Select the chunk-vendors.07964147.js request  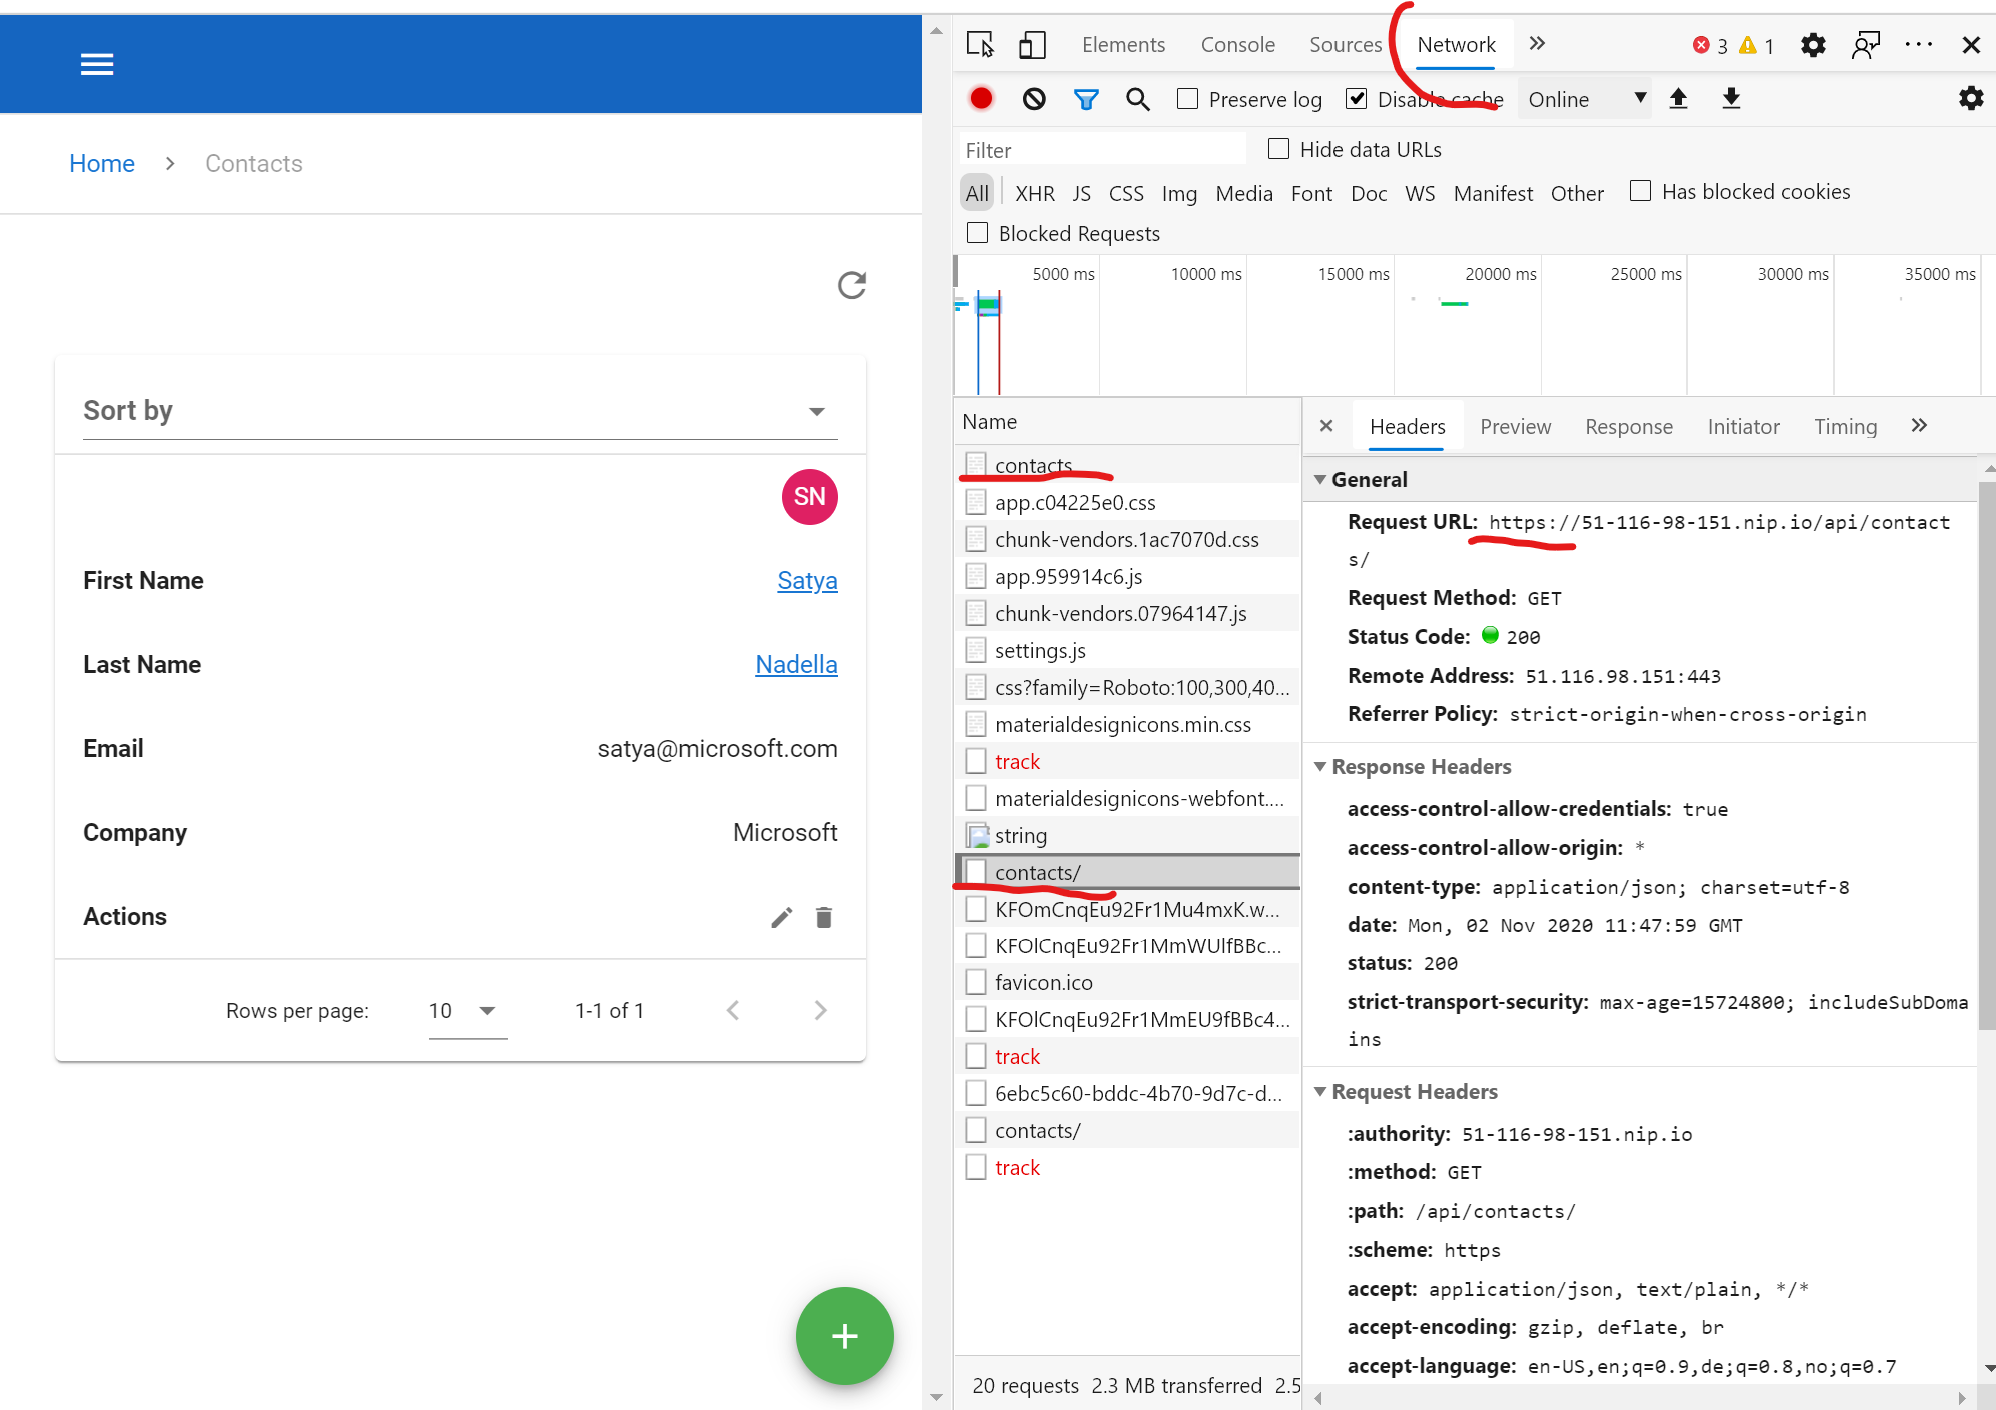click(x=1127, y=613)
